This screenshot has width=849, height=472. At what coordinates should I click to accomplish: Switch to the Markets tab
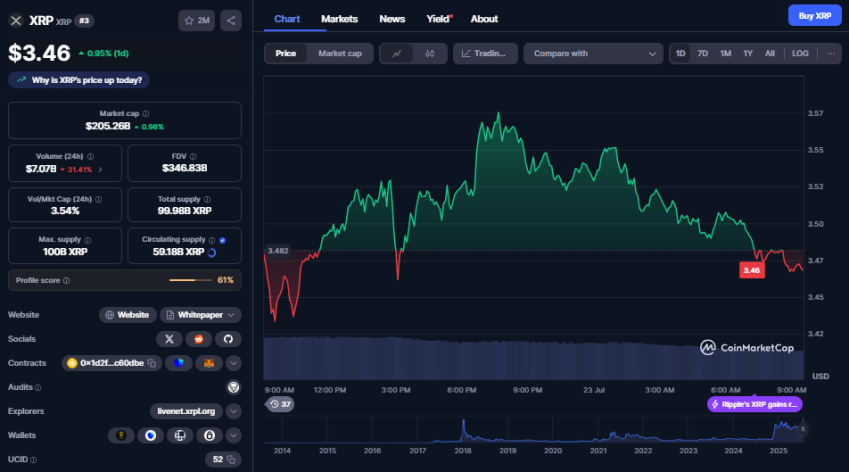(x=339, y=18)
